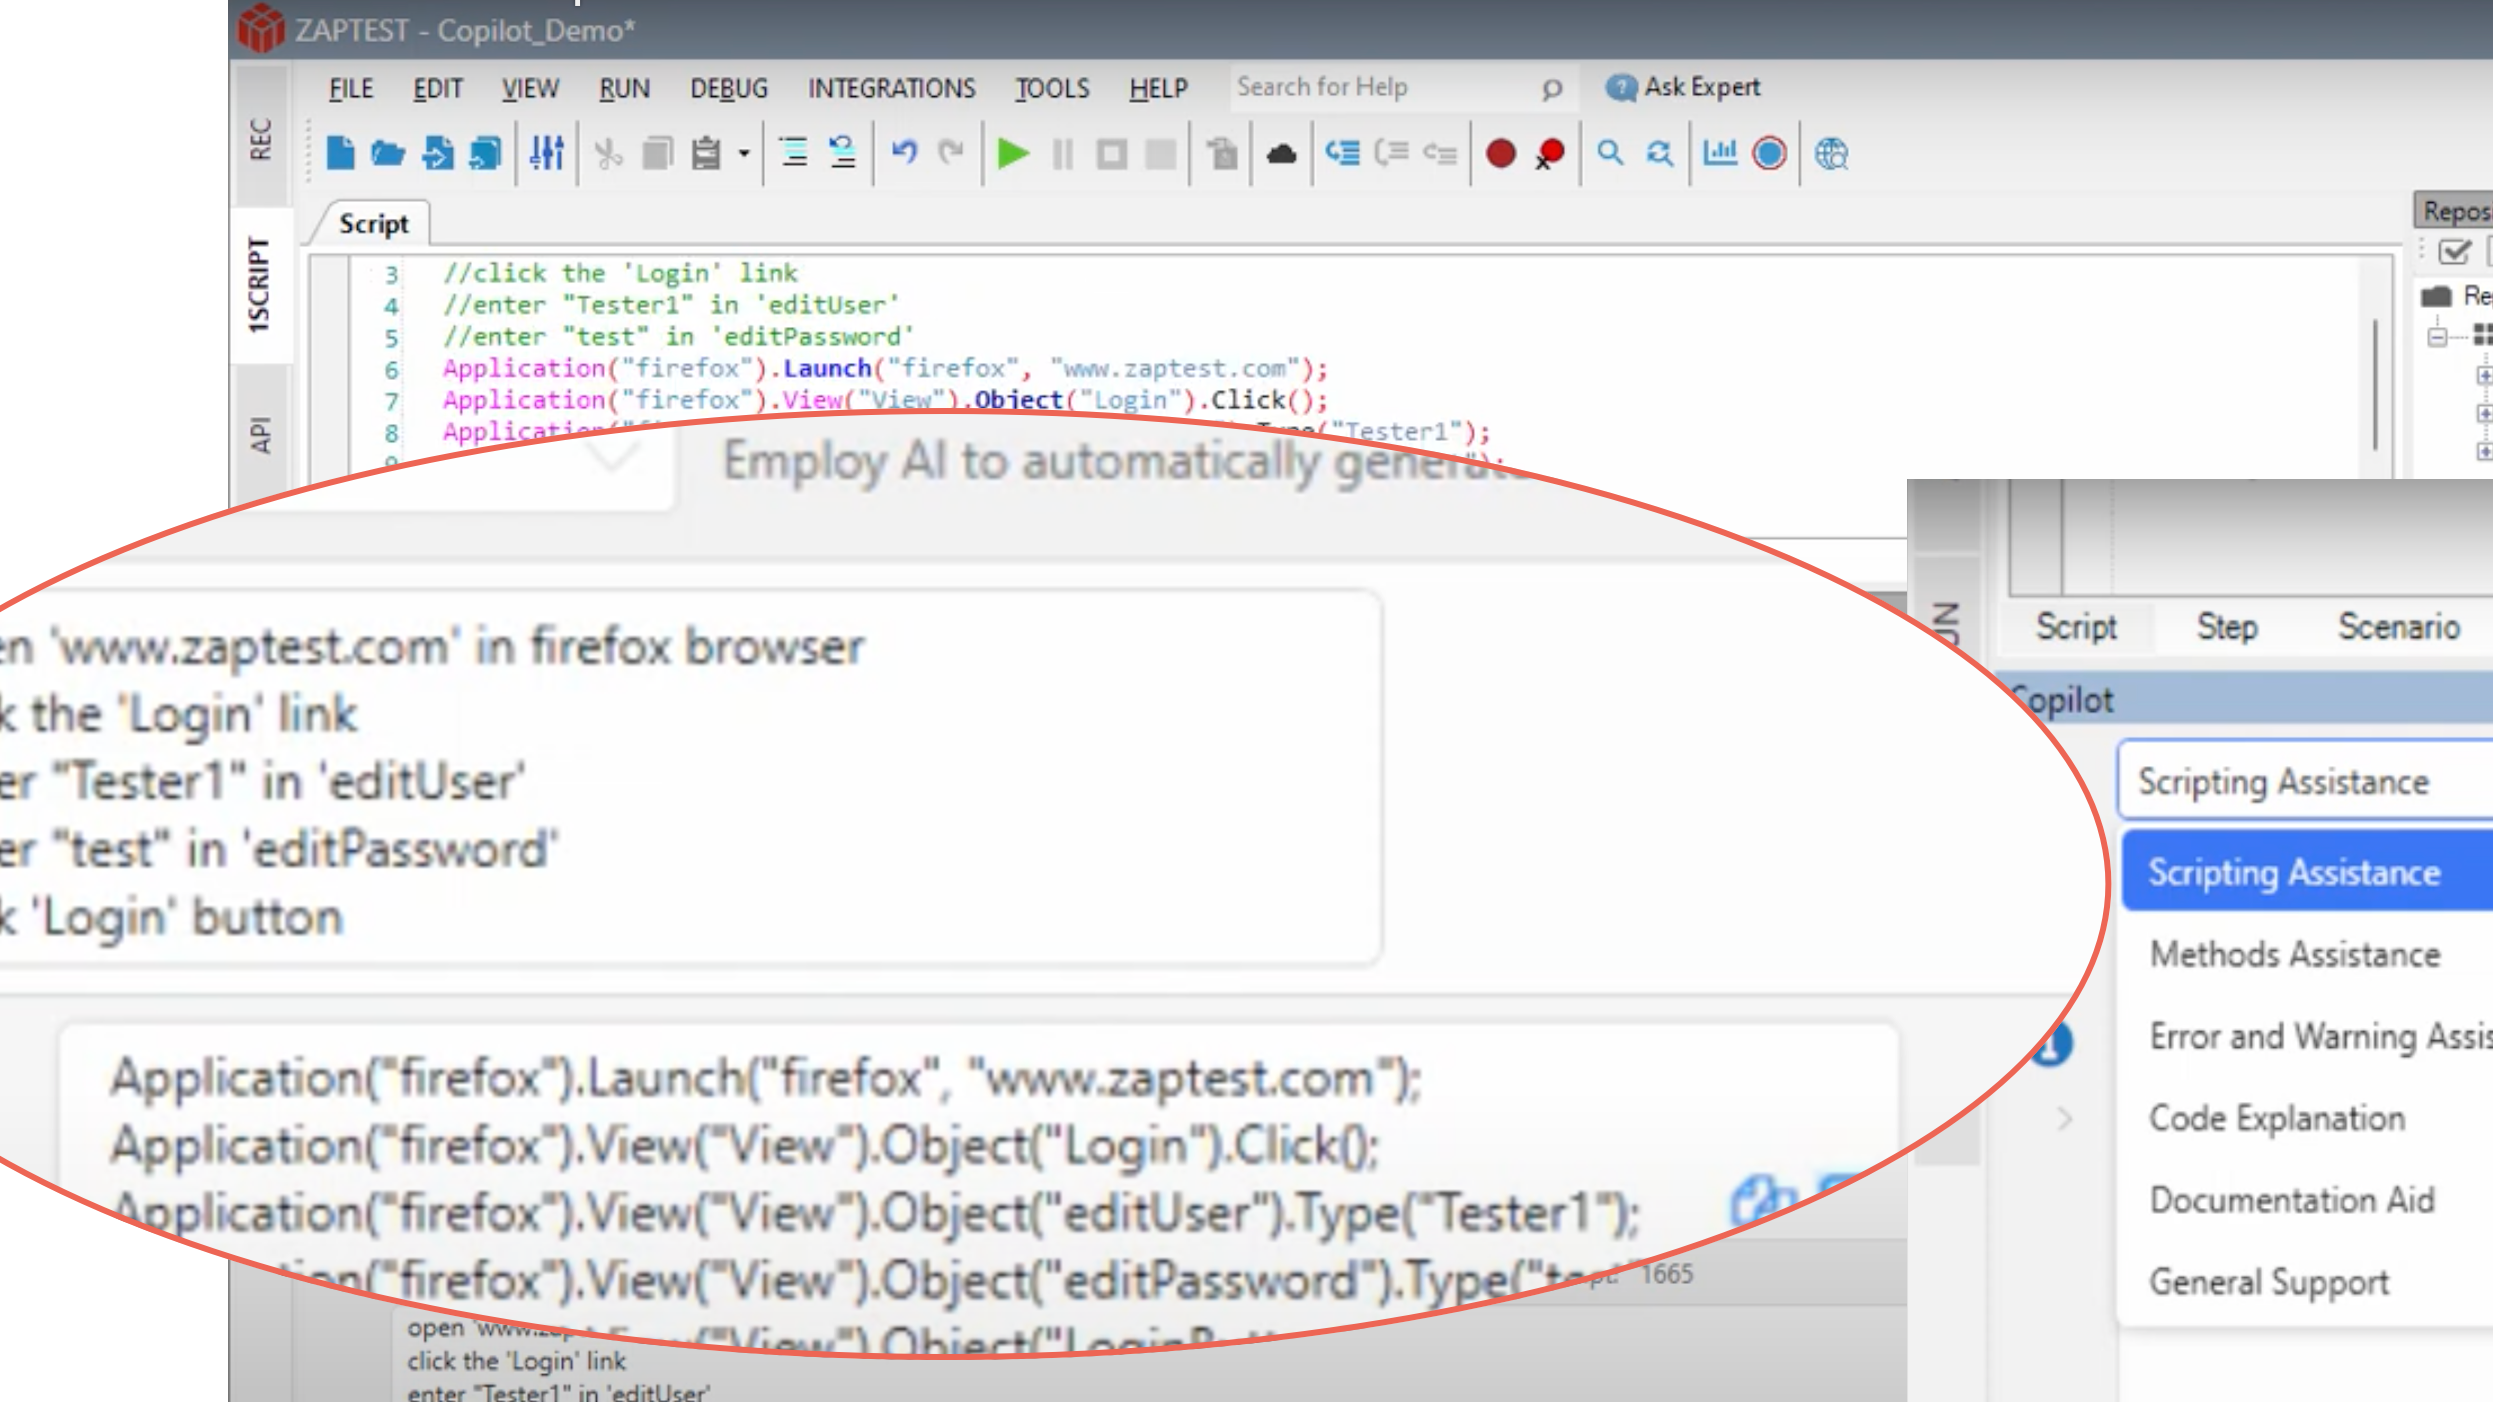Click the undo arrow icon
2493x1402 pixels.
coord(904,154)
